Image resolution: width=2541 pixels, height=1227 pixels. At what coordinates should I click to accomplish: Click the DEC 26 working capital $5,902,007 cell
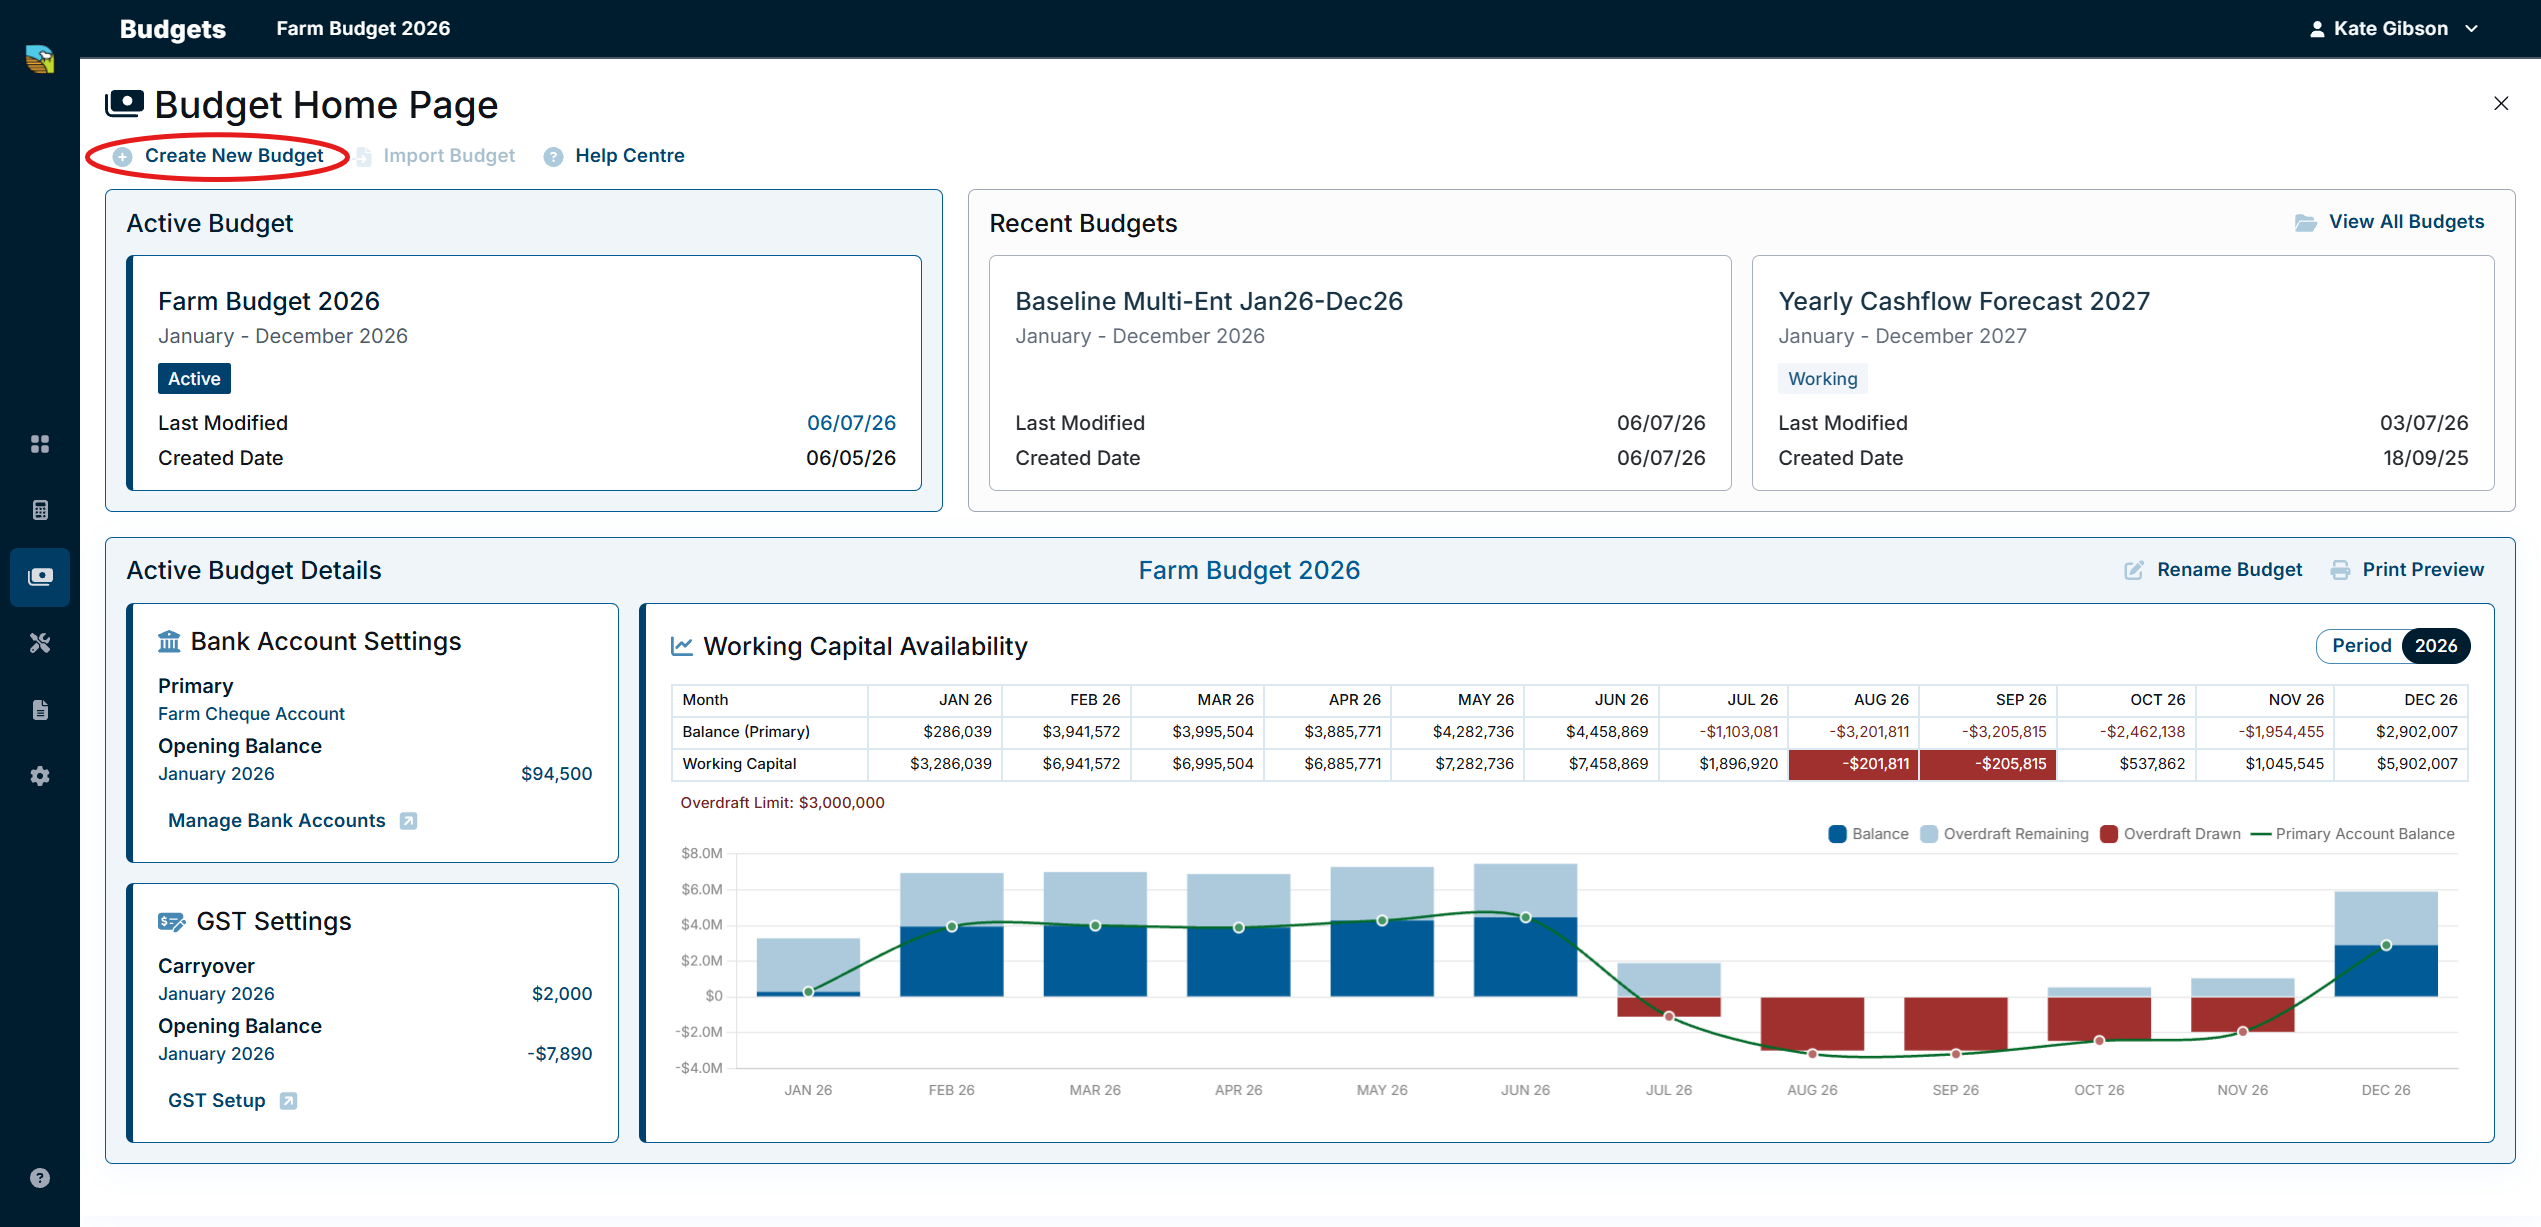[x=2400, y=764]
